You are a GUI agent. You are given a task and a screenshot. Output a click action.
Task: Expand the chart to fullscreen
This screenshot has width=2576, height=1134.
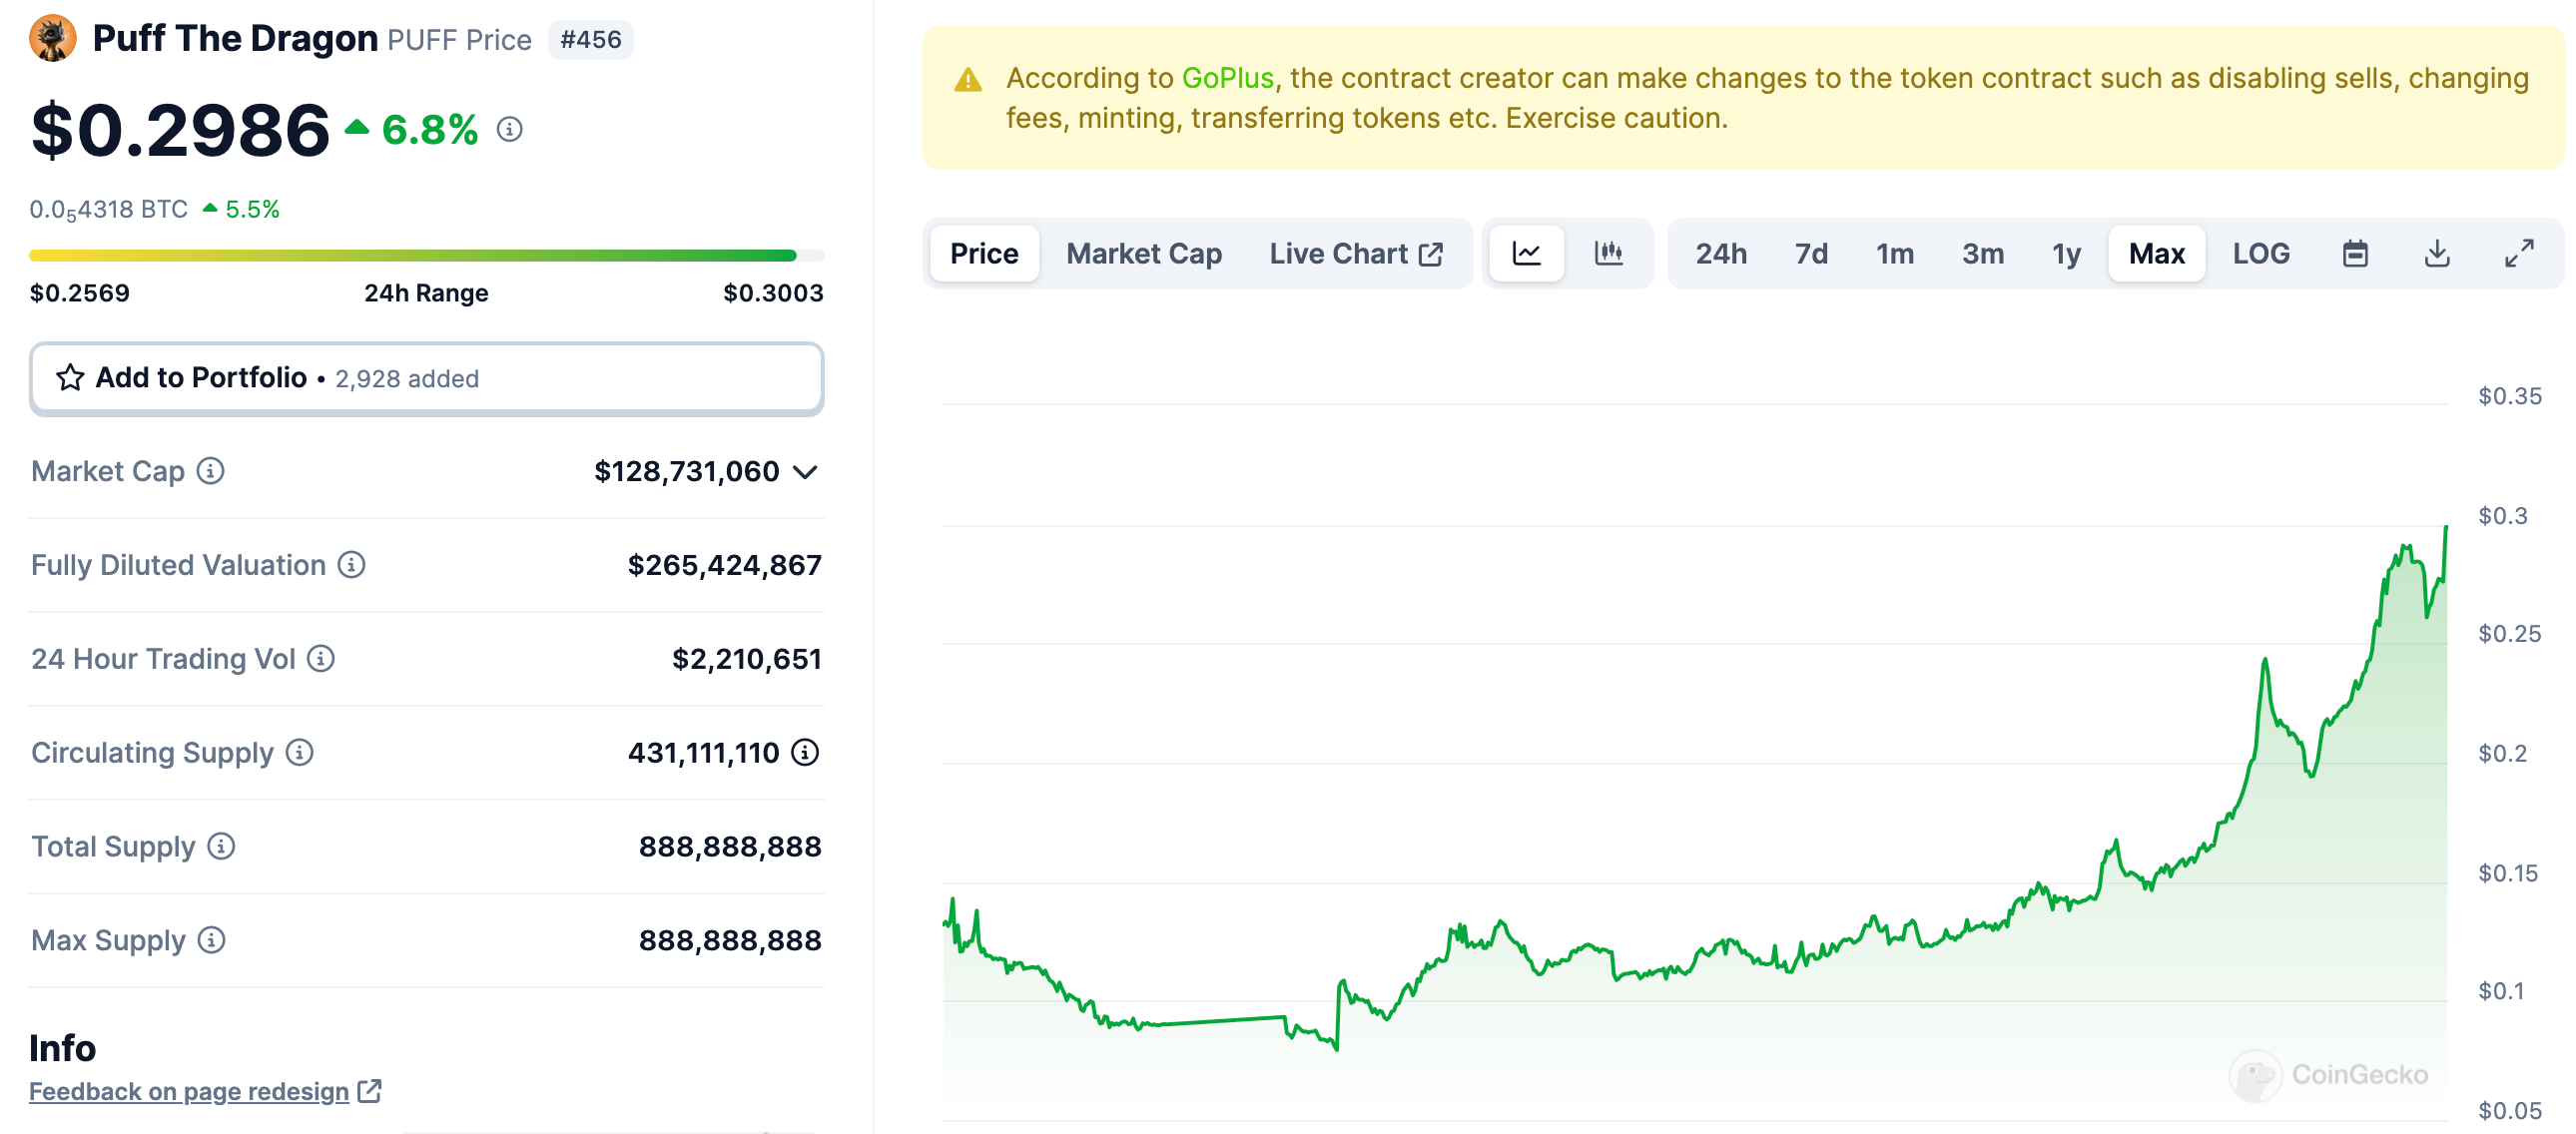click(x=2520, y=253)
